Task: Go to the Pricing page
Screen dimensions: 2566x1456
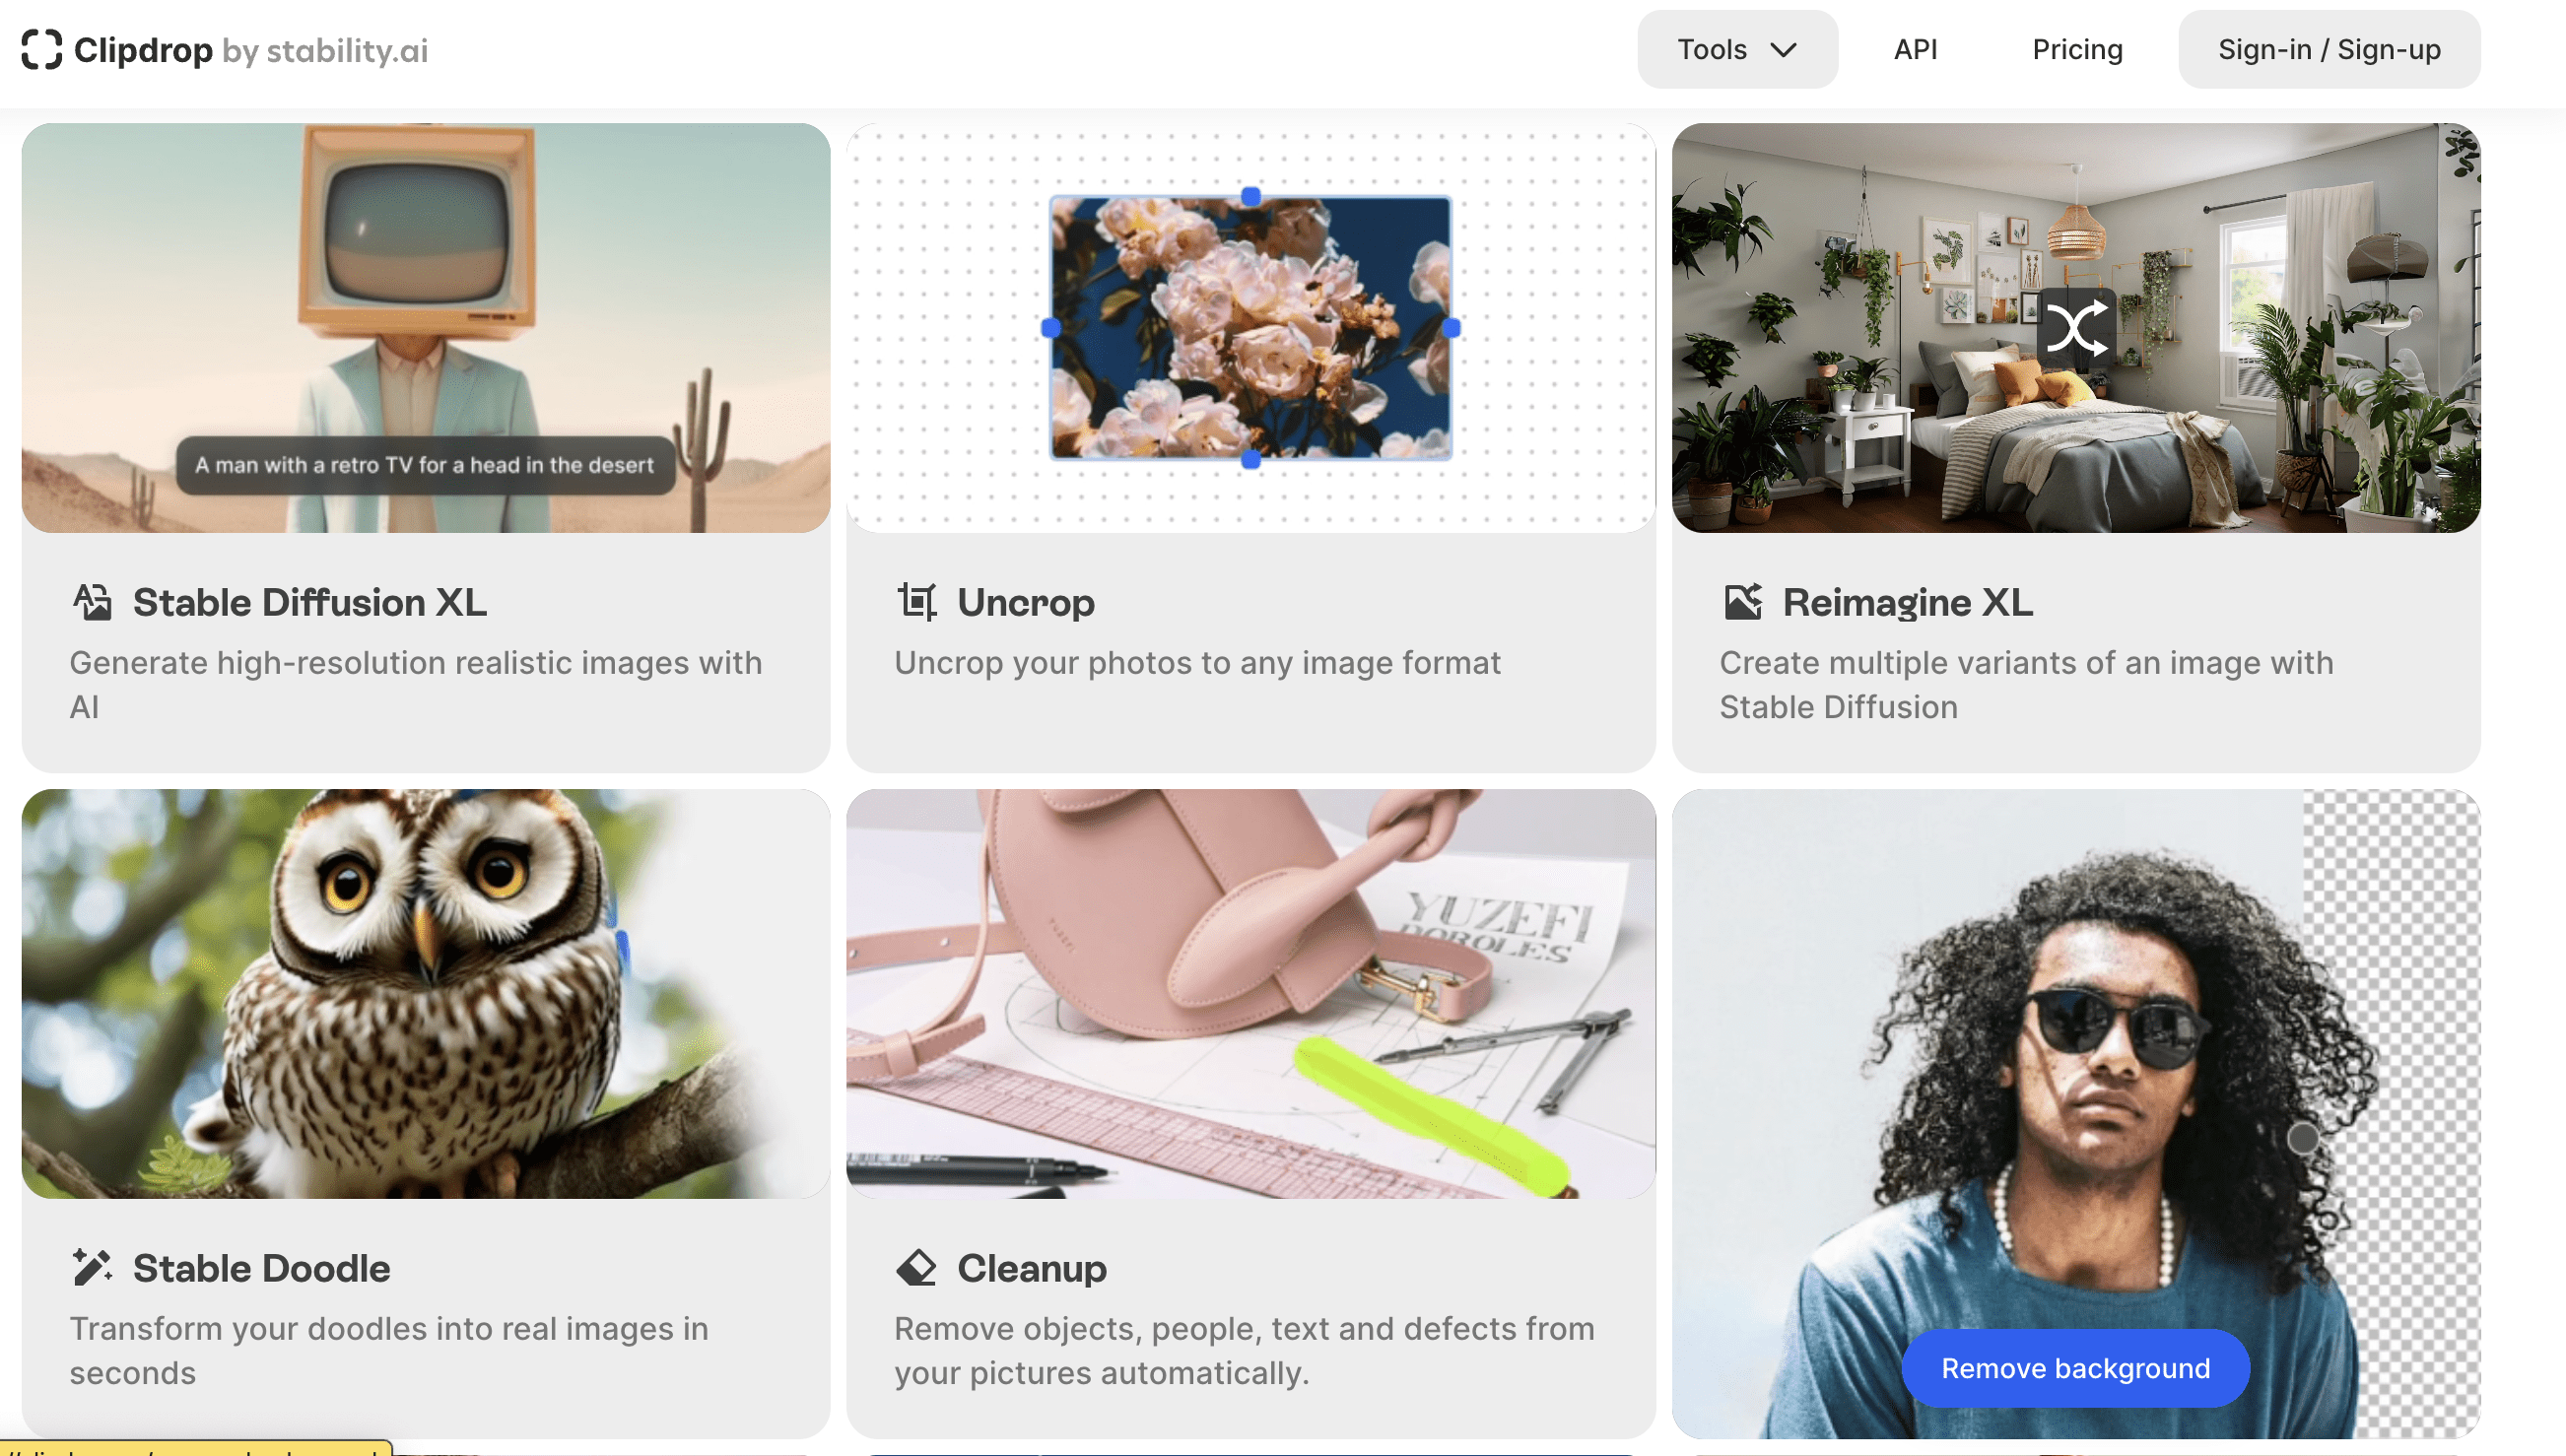Action: click(2077, 50)
